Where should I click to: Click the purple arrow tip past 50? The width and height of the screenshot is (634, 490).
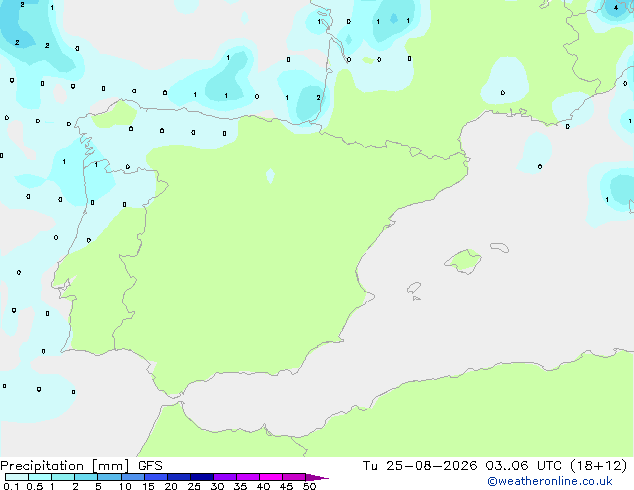click(317, 477)
